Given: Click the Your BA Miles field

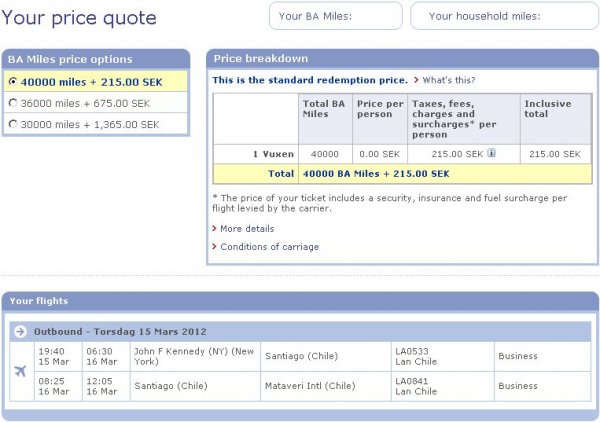Looking at the screenshot, I should [x=336, y=16].
